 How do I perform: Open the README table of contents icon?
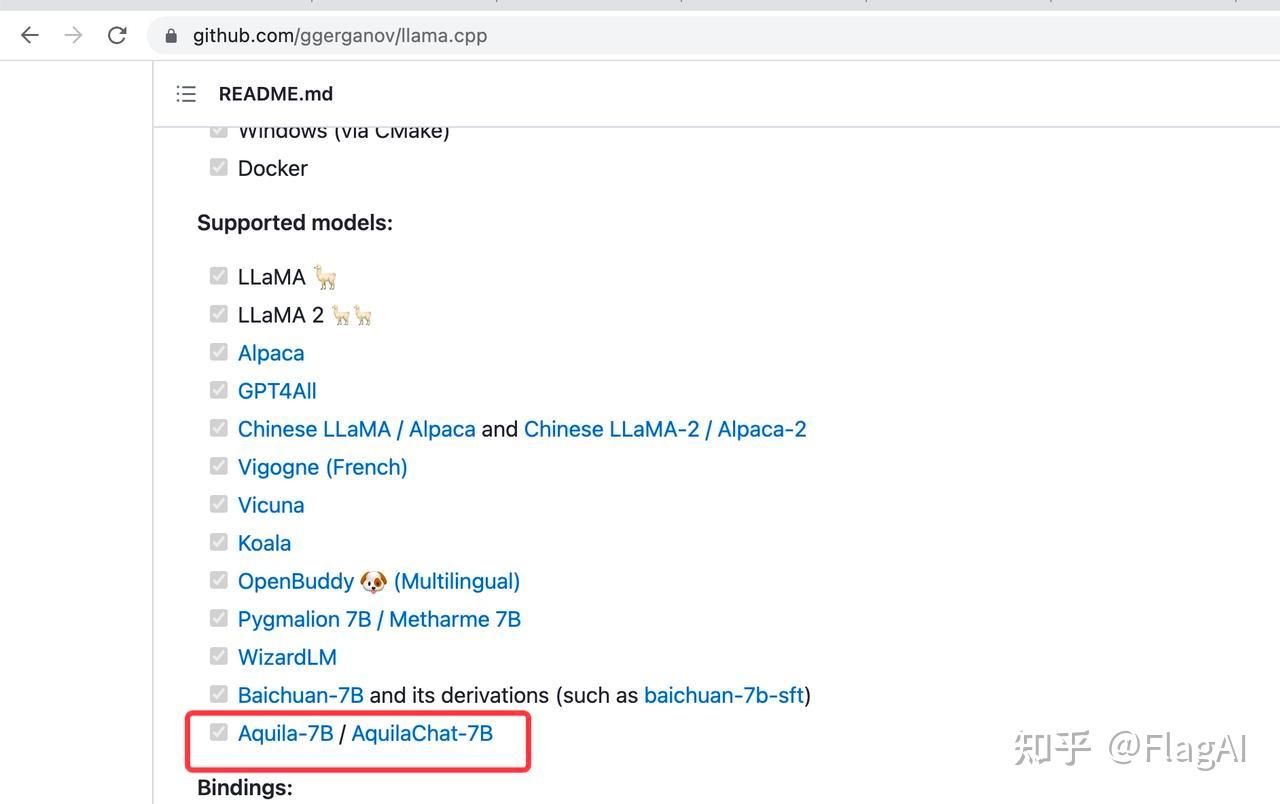point(186,94)
